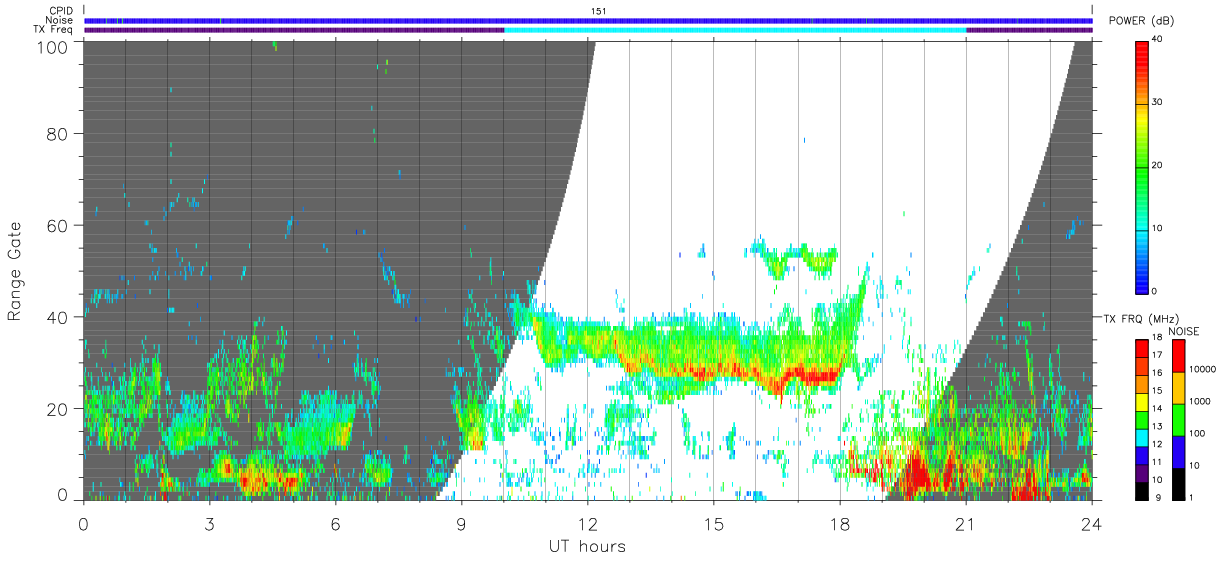
Task: Click the 1000 label on NOISE legend
Action: point(1201,401)
